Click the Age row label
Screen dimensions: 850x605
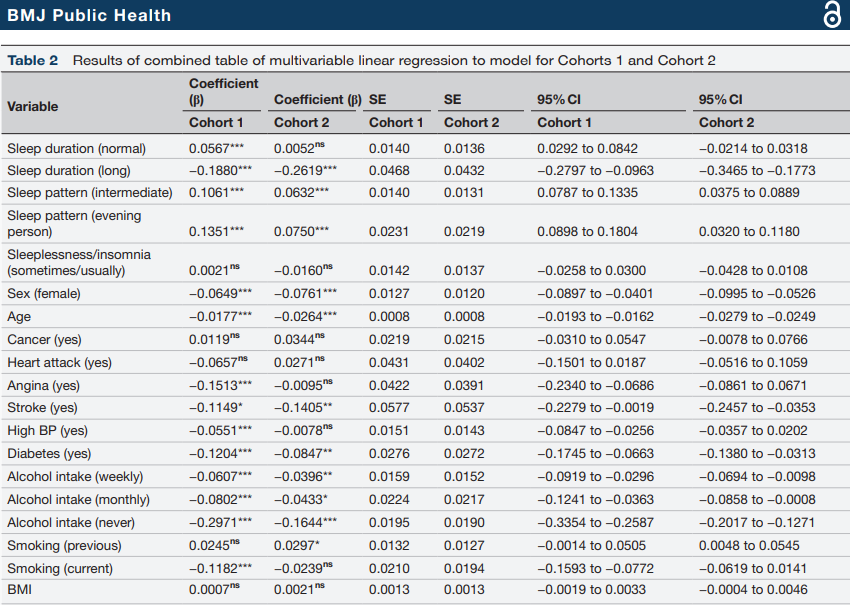pos(19,316)
